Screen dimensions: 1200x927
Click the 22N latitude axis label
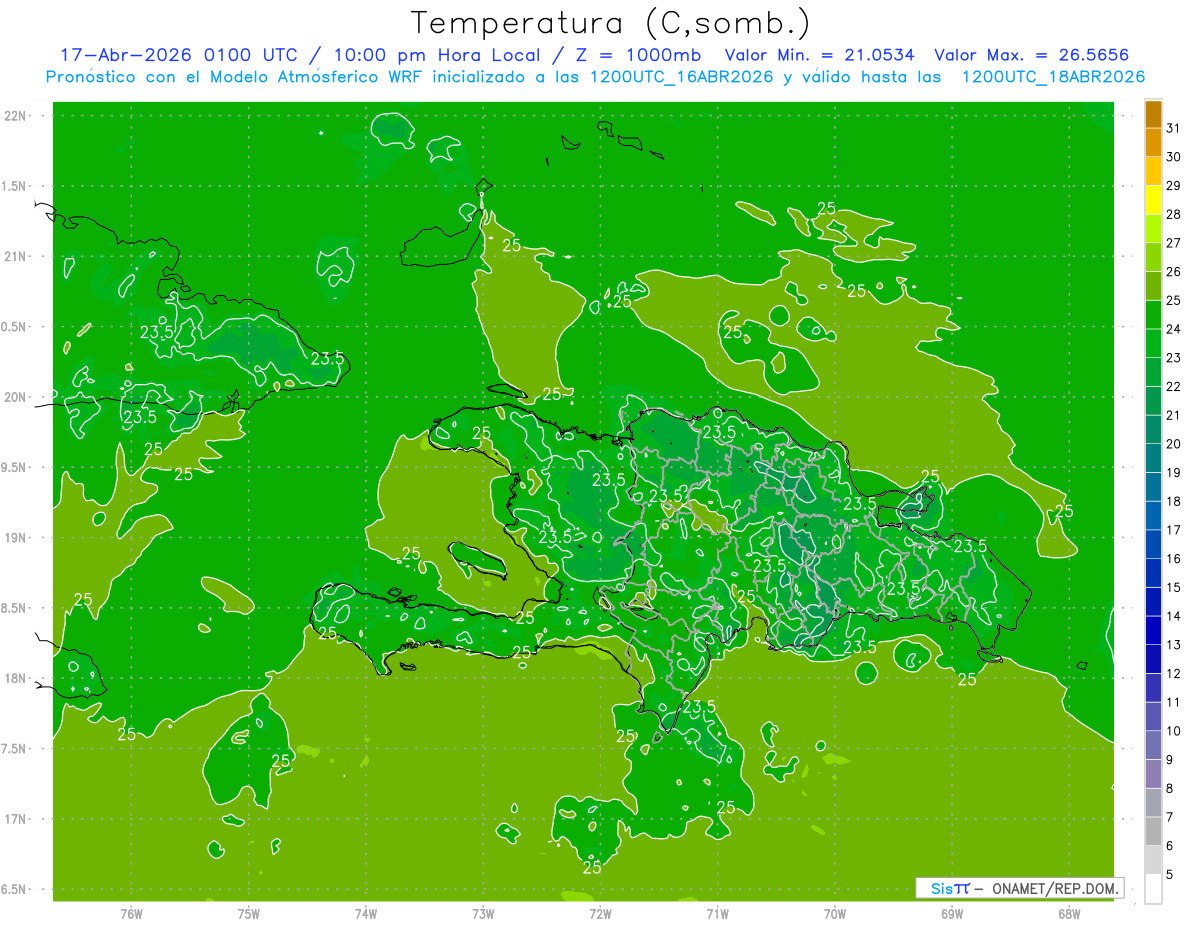coord(15,116)
